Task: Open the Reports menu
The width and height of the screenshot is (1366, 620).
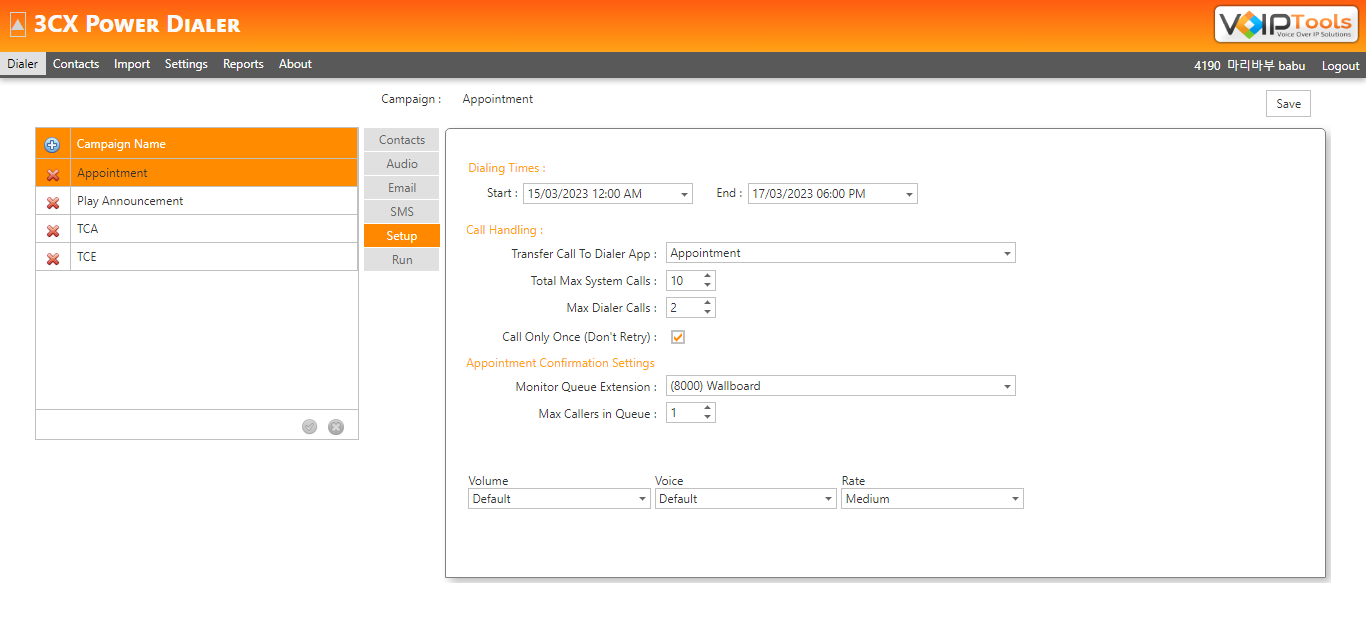Action: click(x=243, y=63)
